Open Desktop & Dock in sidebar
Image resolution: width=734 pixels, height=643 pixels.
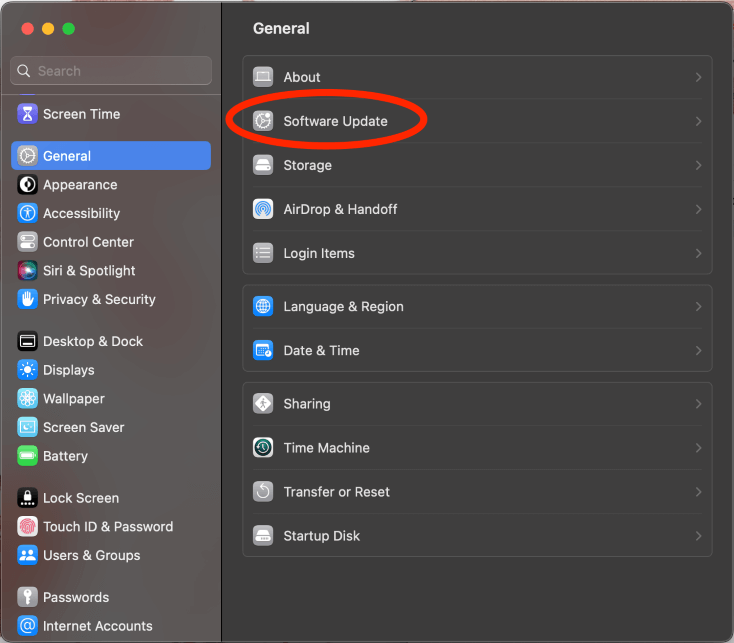[x=93, y=341]
